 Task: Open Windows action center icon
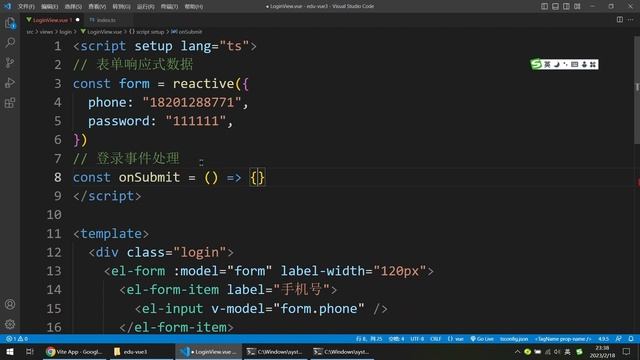click(626, 351)
